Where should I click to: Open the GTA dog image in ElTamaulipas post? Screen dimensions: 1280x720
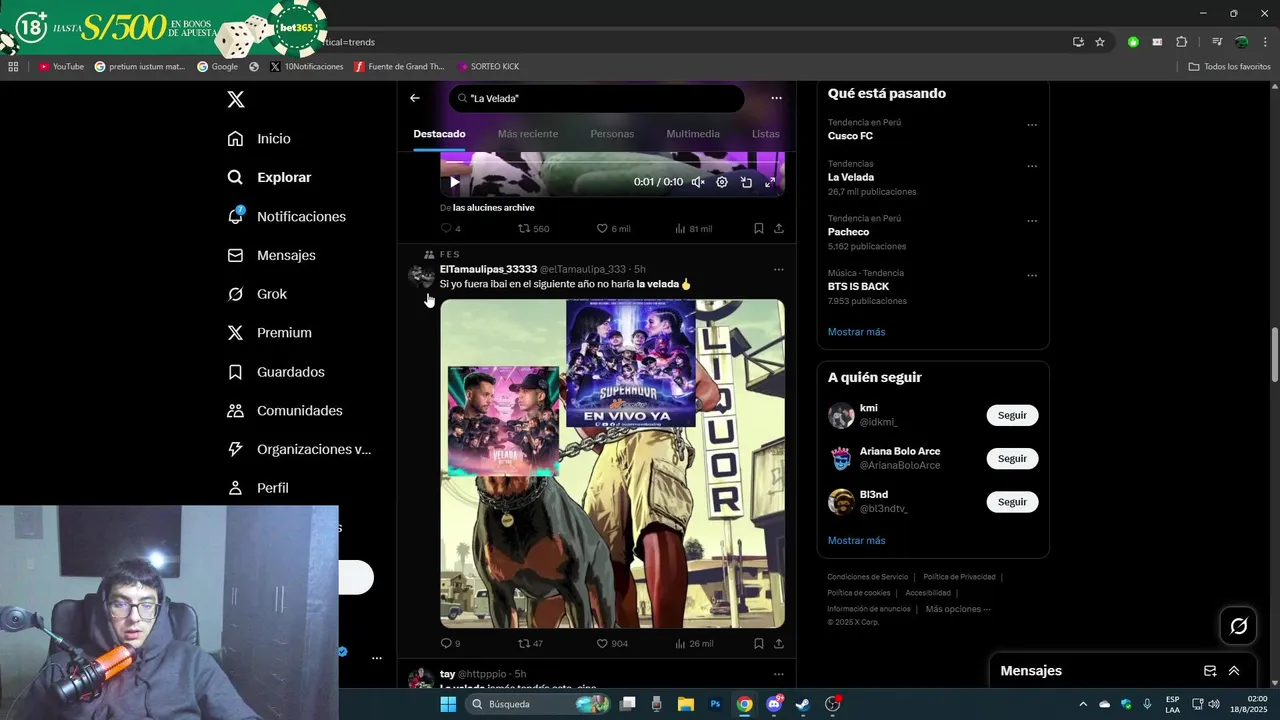coord(612,464)
